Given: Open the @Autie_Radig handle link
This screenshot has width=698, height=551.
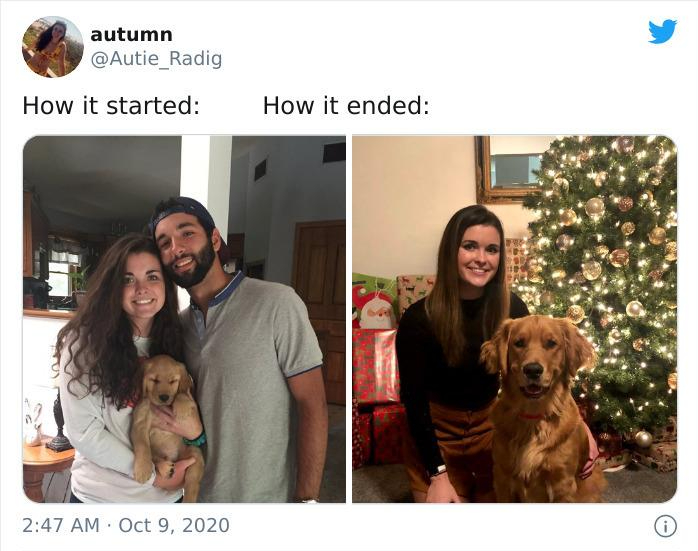Looking at the screenshot, I should coord(156,59).
